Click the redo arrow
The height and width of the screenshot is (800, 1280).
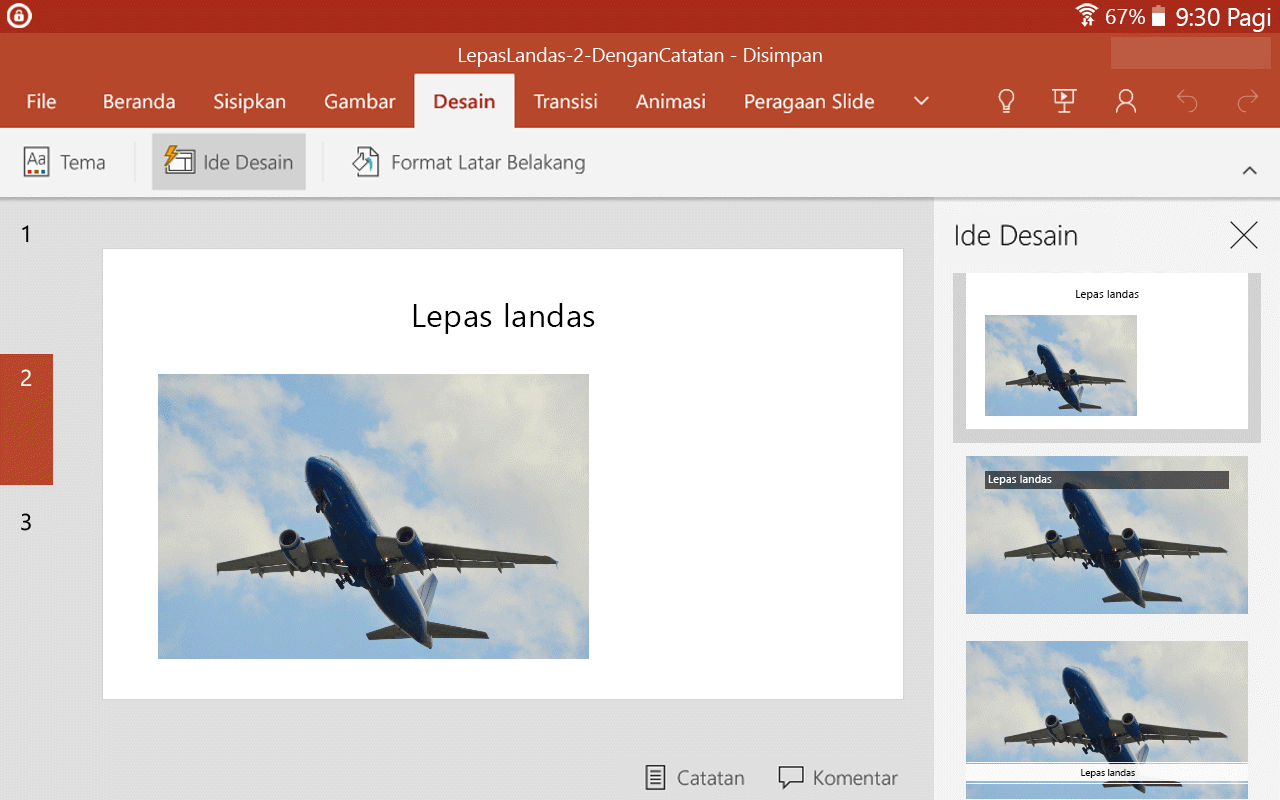[x=1247, y=101]
